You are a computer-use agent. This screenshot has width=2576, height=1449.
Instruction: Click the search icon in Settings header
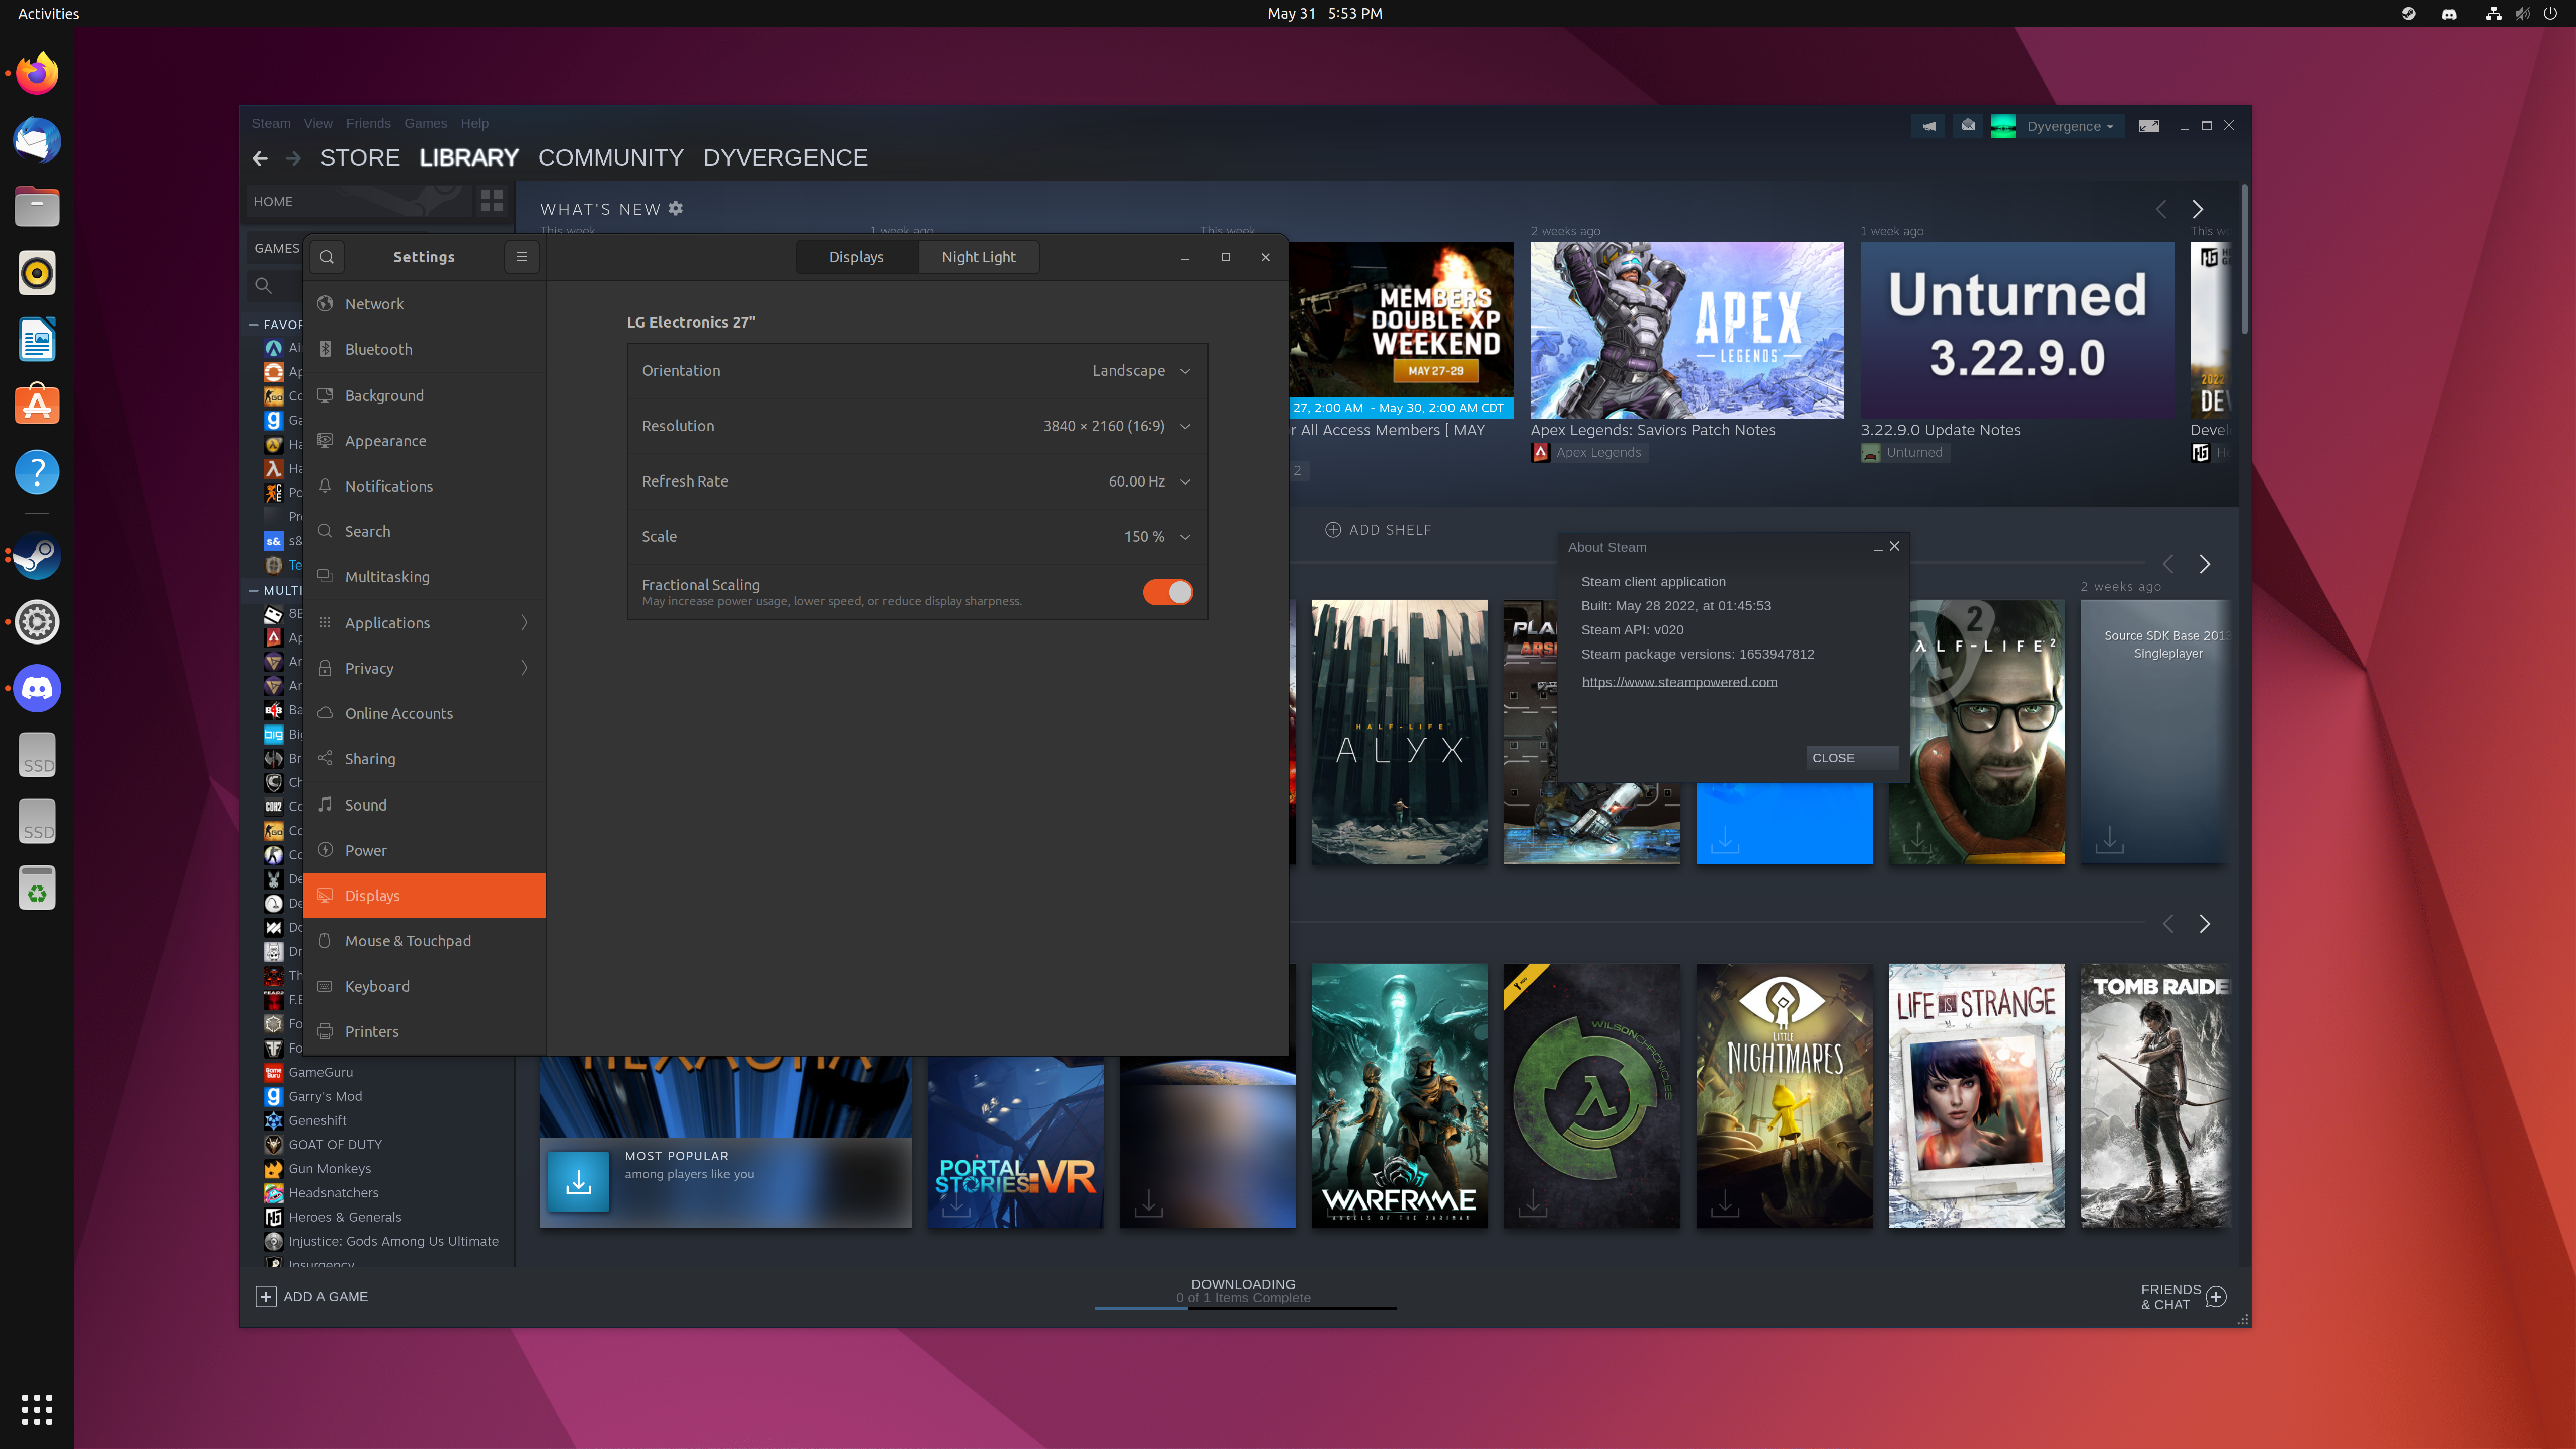327,257
